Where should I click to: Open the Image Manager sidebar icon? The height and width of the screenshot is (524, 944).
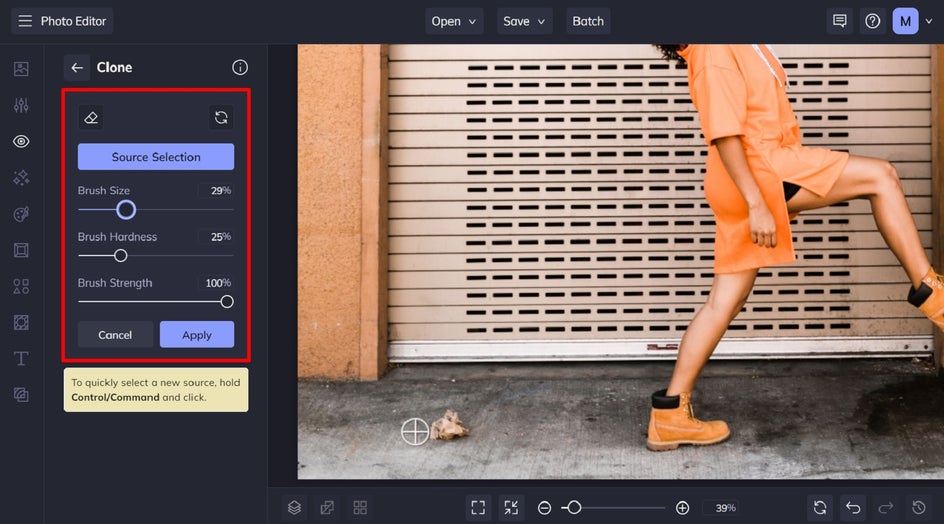tap(21, 69)
